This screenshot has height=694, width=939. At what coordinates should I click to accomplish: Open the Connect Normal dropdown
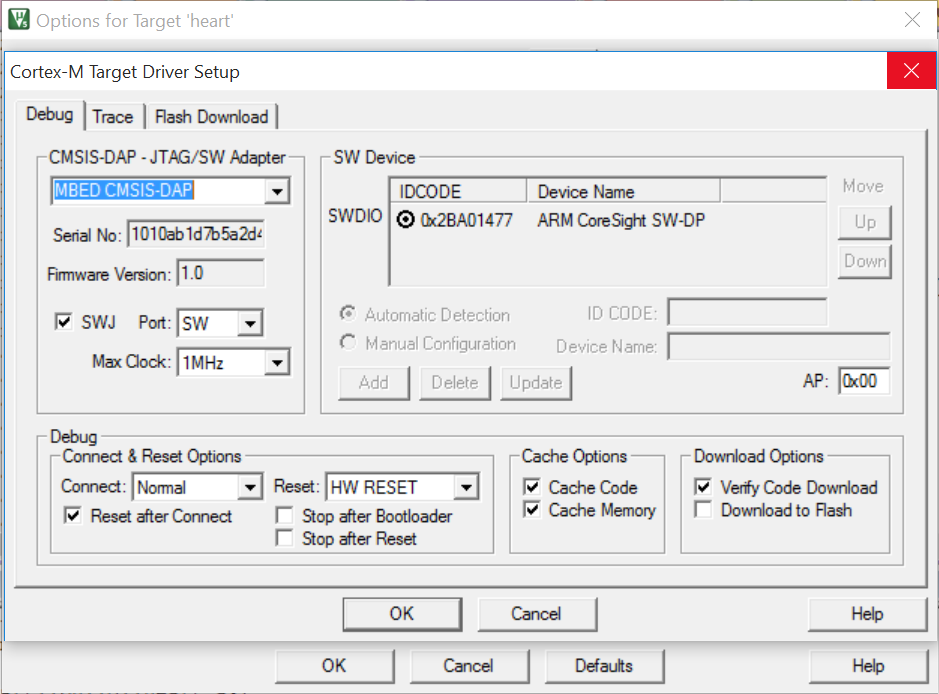250,488
